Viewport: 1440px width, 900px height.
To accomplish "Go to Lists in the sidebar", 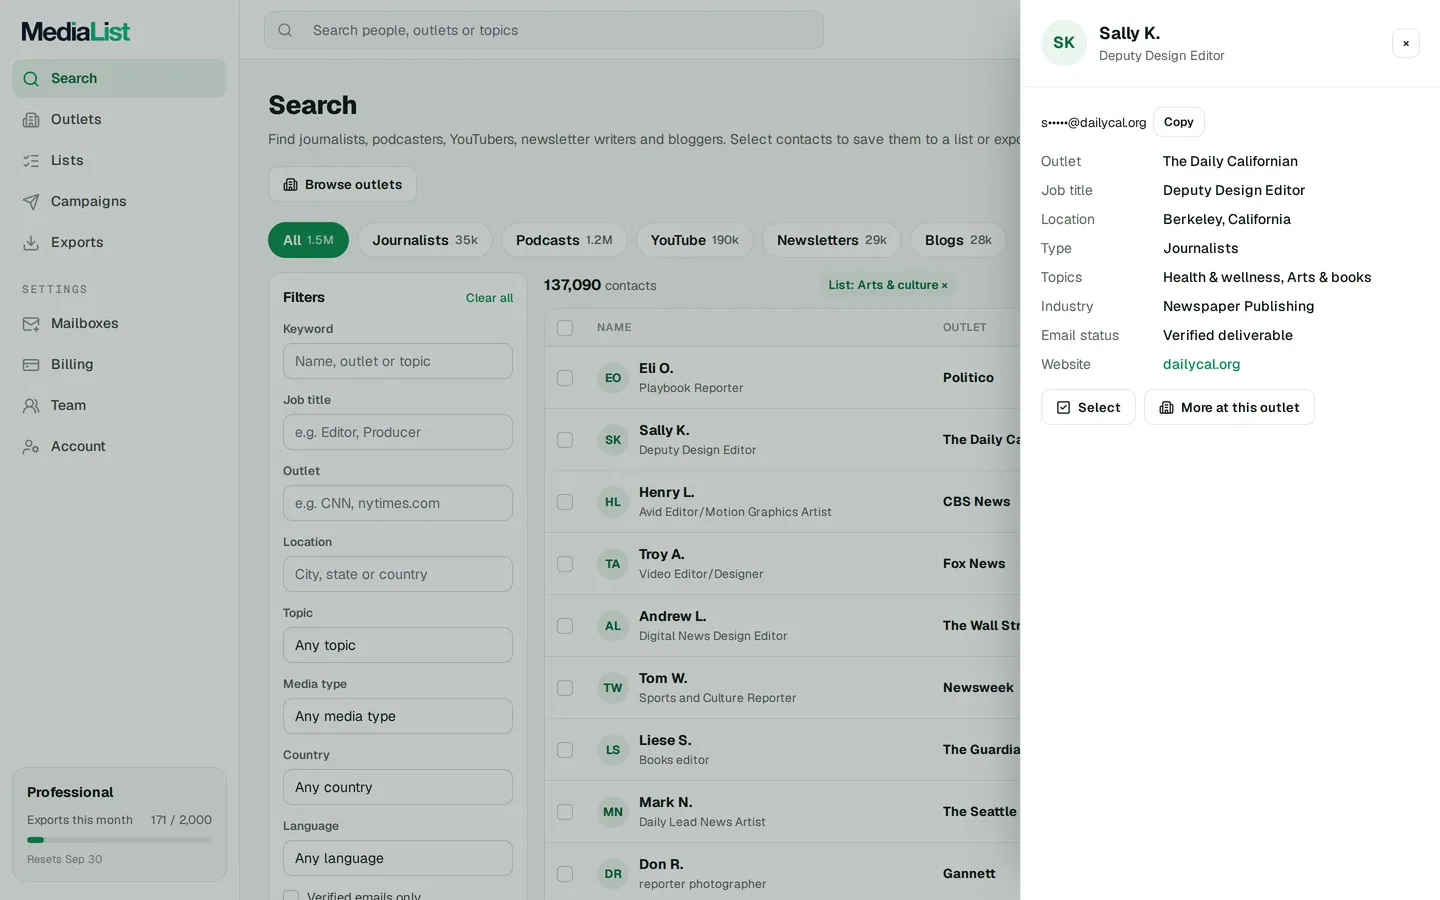I will [119, 160].
